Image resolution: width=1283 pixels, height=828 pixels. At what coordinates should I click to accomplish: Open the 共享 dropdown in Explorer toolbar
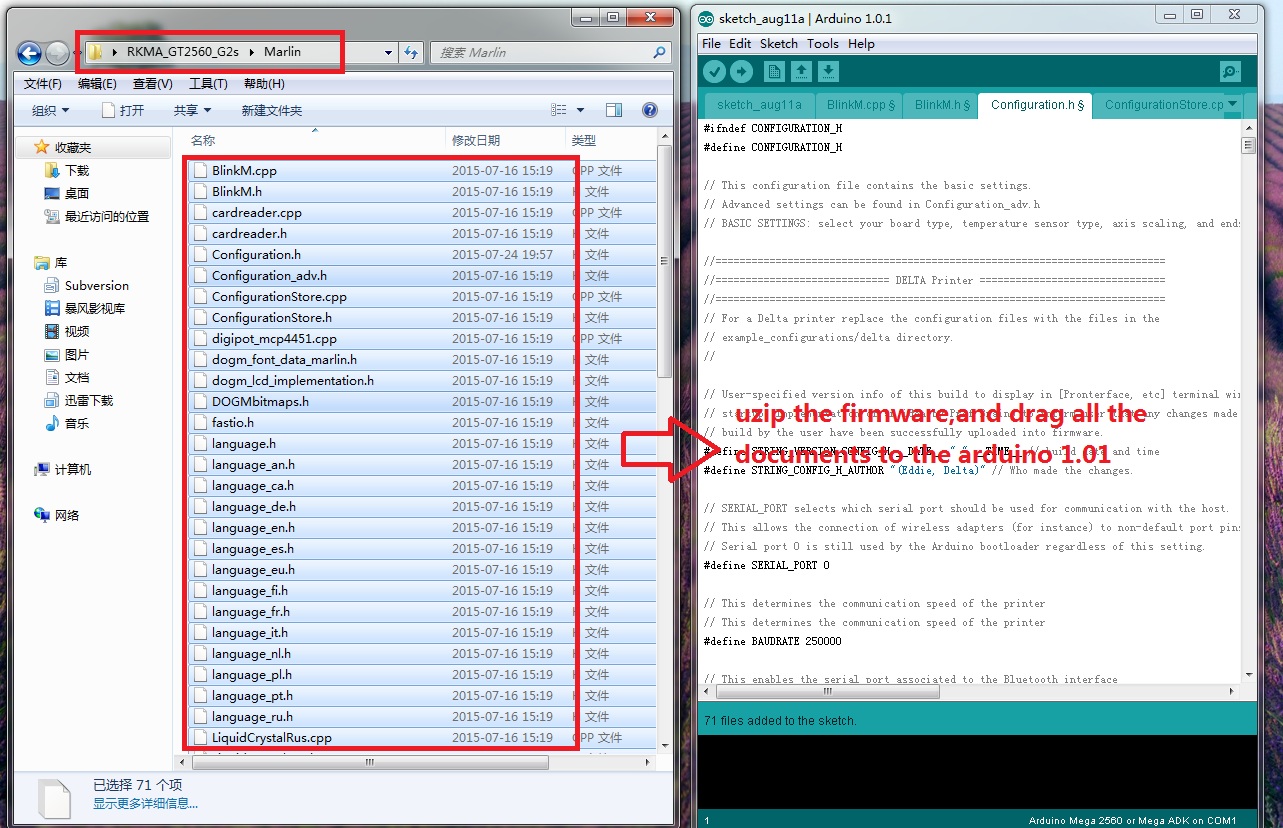point(192,110)
